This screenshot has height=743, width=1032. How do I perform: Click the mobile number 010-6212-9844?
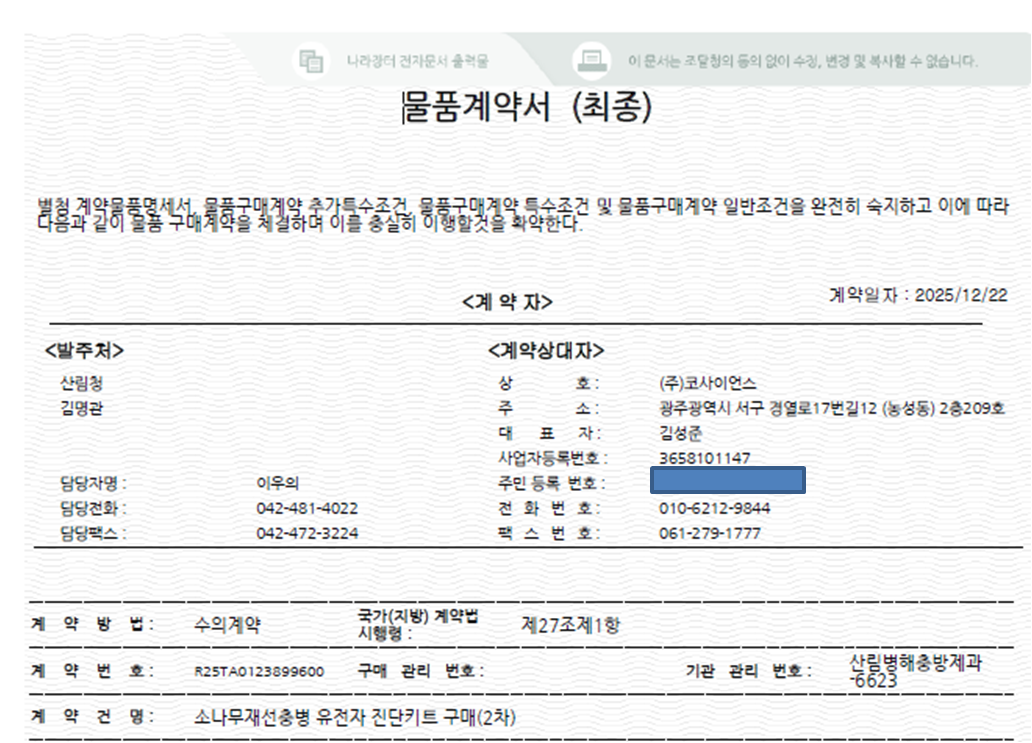point(714,508)
